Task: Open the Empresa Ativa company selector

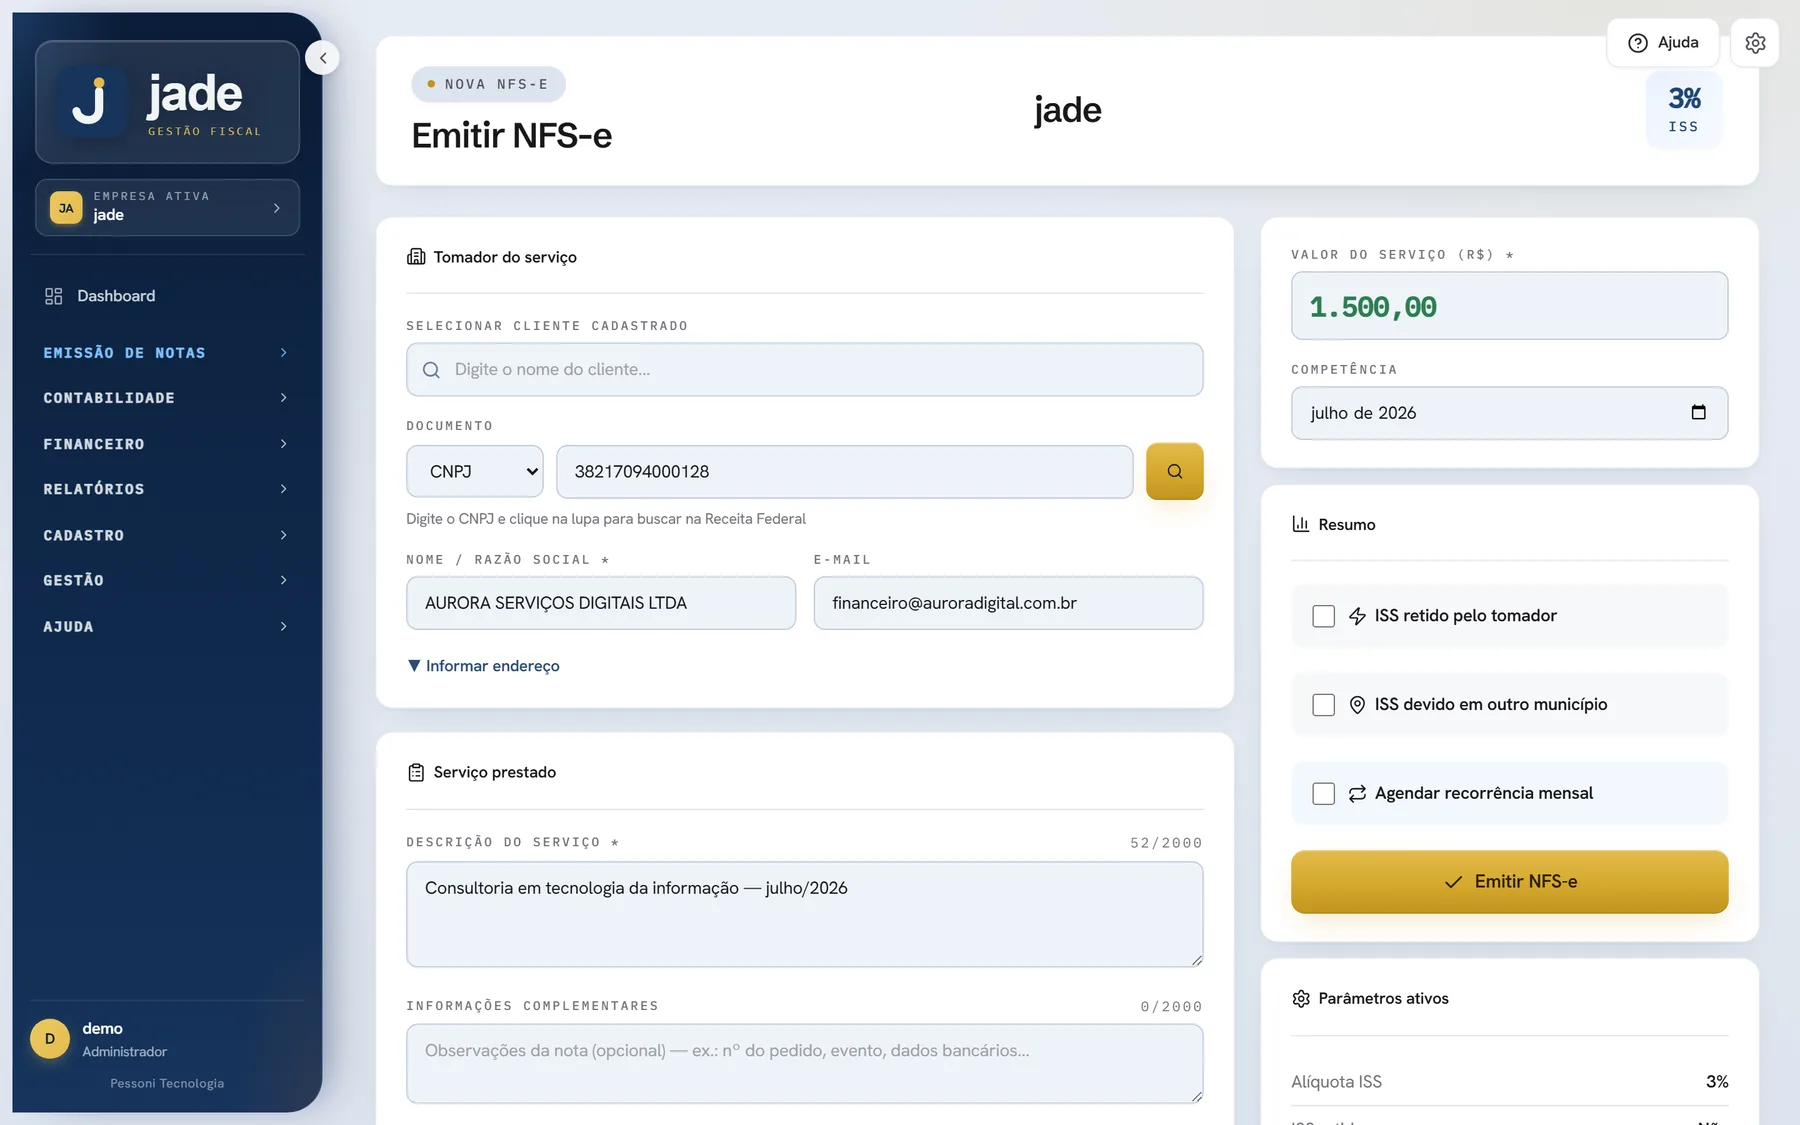Action: [x=167, y=208]
